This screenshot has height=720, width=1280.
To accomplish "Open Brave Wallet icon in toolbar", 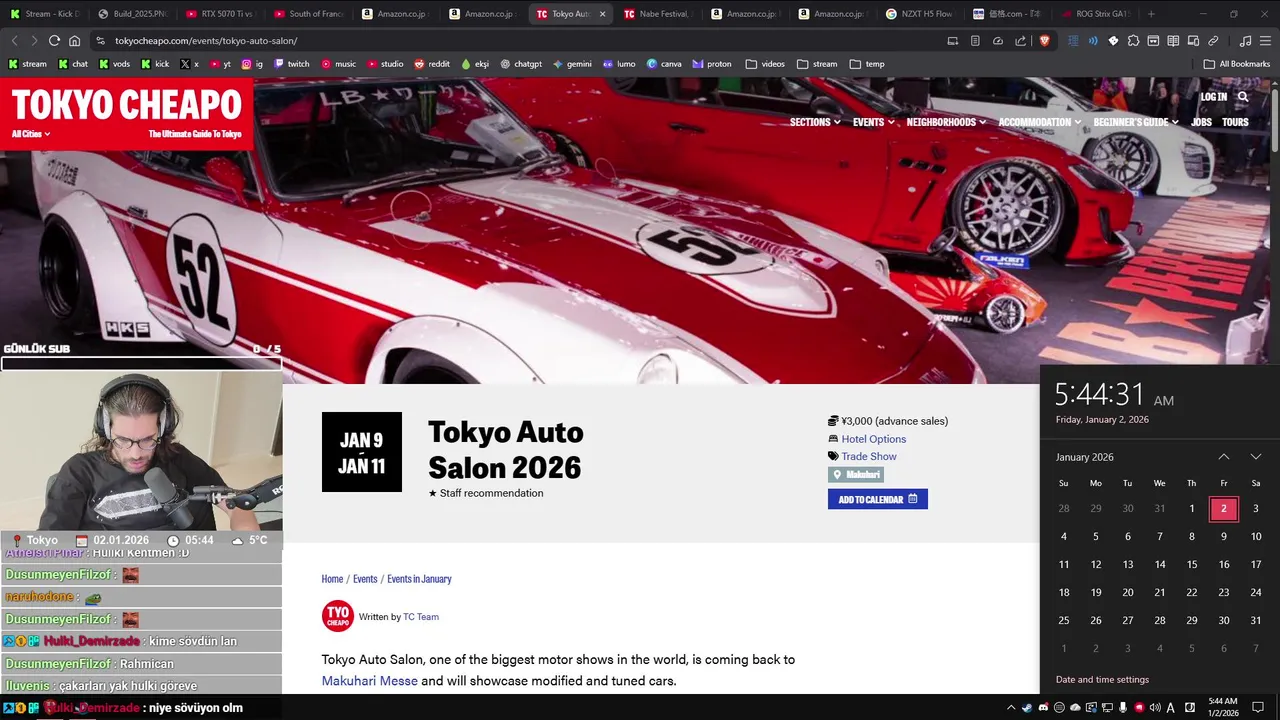I will 1153,41.
